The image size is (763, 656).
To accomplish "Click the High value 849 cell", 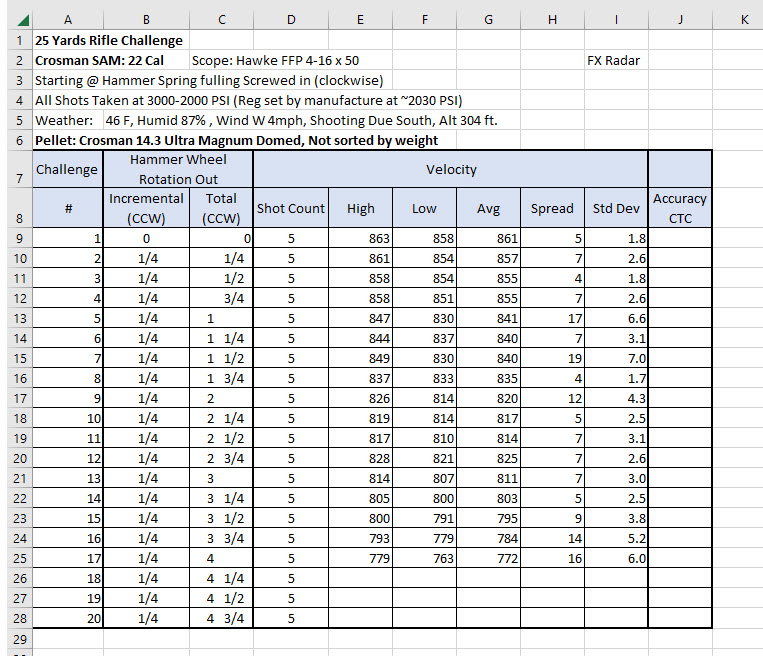I will 361,358.
